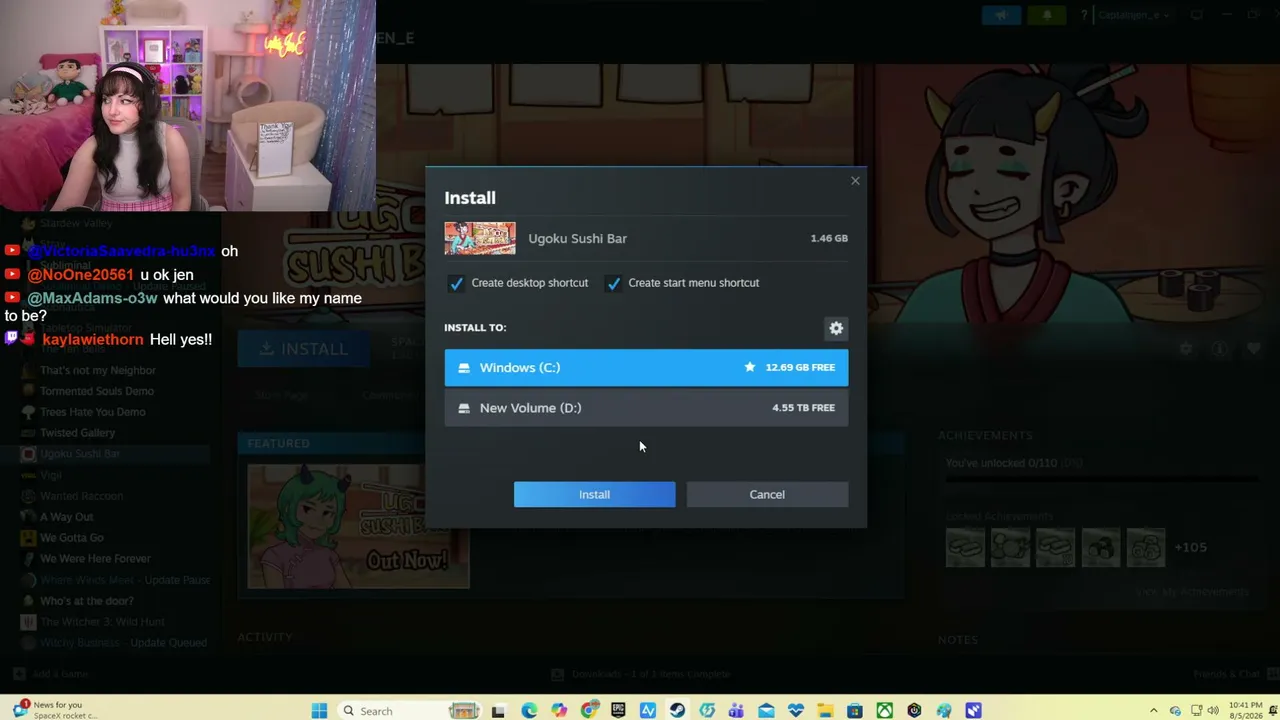Cancel the Ugoku Sushi Bar install
Viewport: 1280px width, 720px height.
(x=767, y=494)
